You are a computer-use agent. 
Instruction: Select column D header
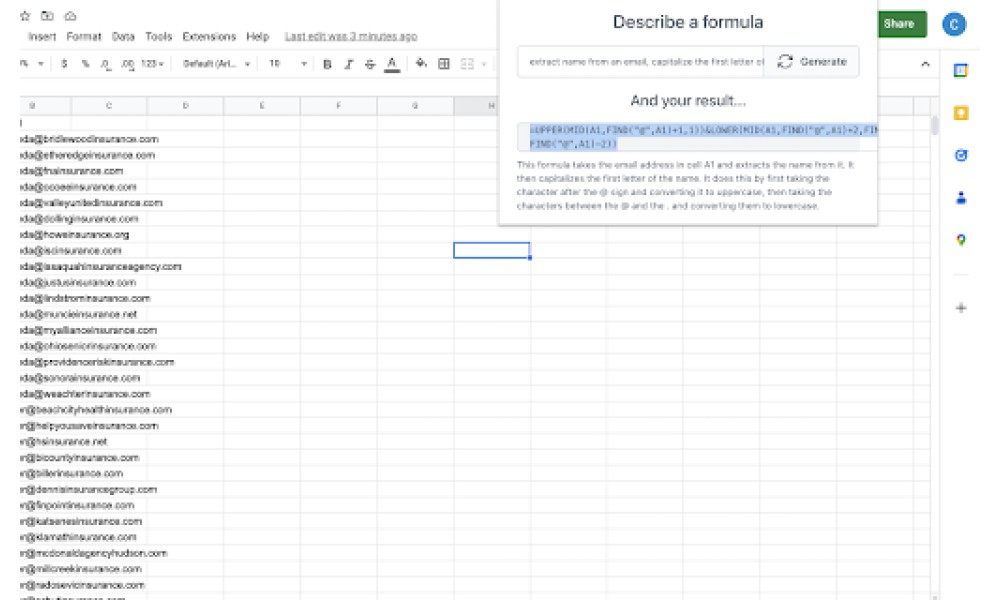click(186, 106)
